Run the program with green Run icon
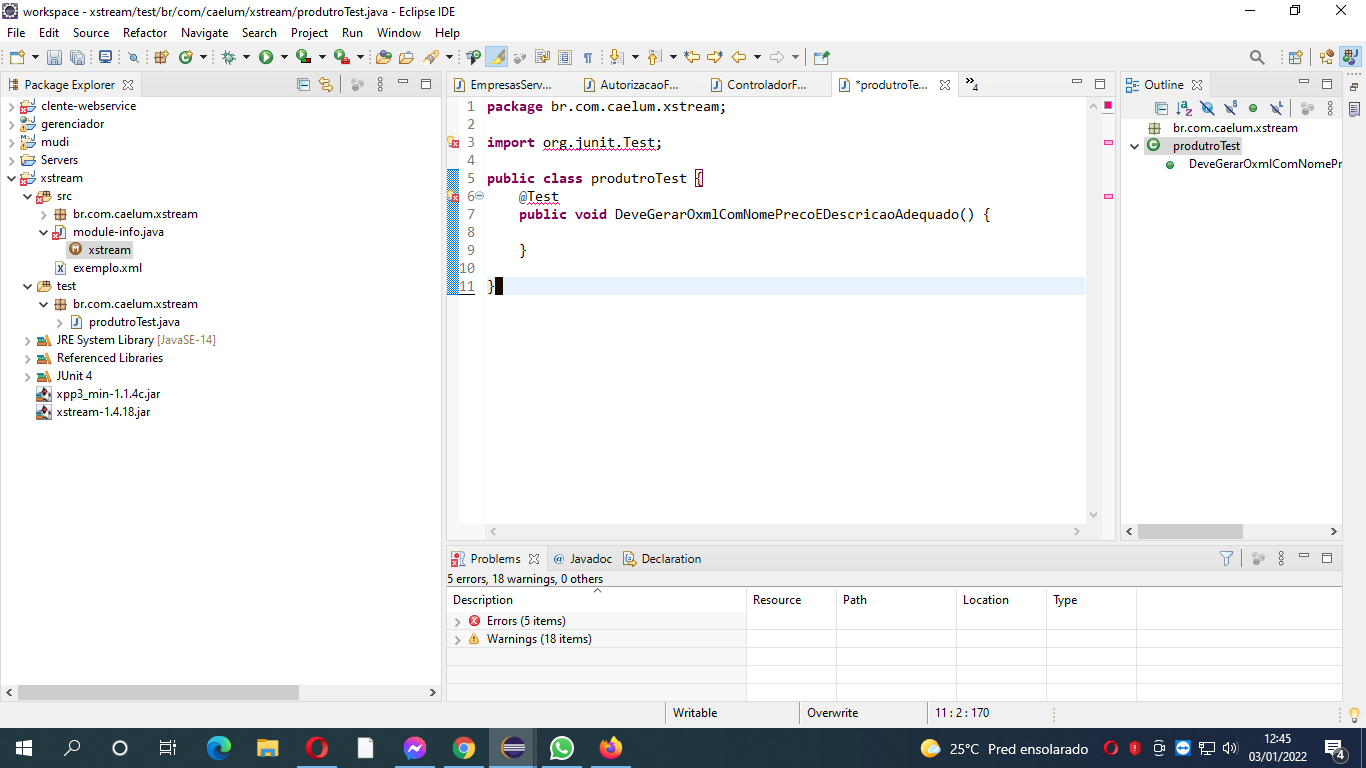This screenshot has width=1366, height=768. point(266,57)
